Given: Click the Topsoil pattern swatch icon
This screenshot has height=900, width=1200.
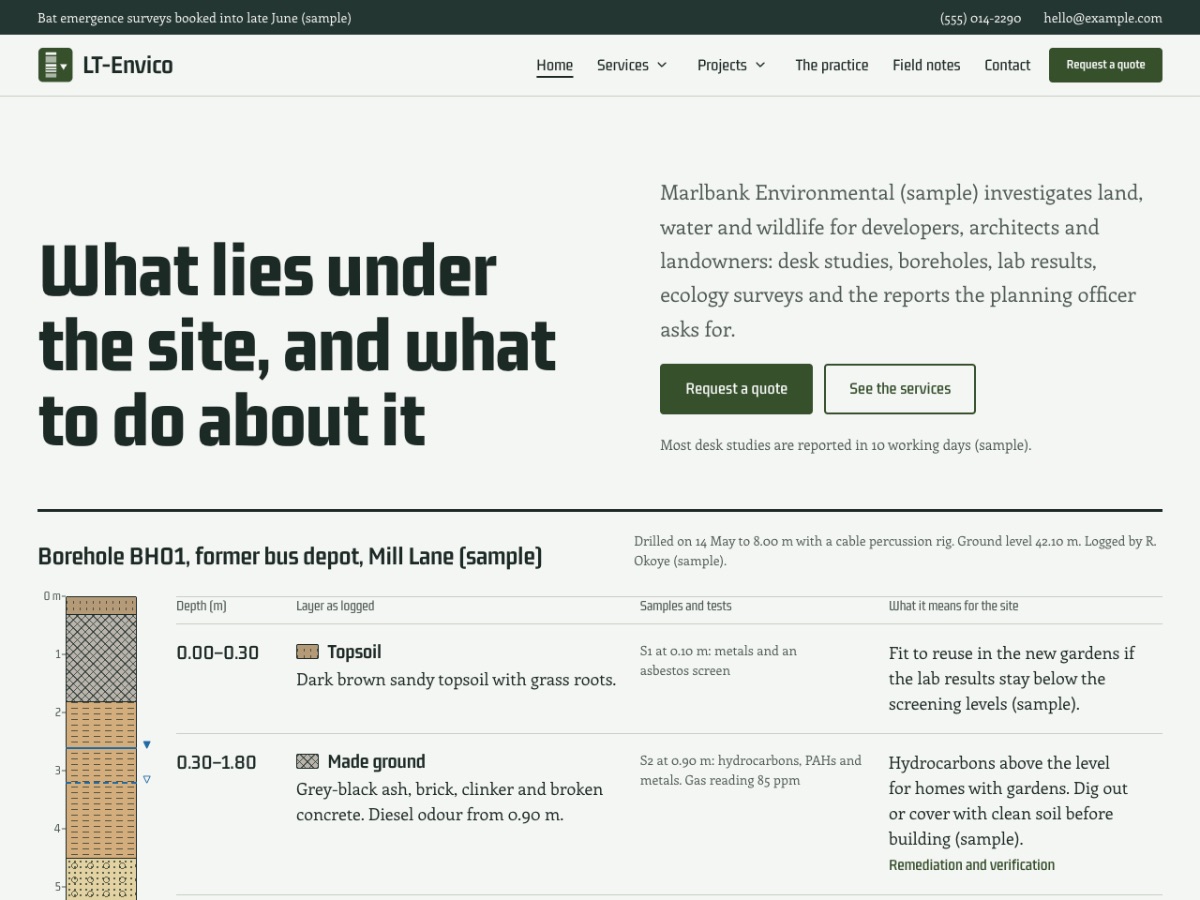Looking at the screenshot, I should (x=307, y=652).
